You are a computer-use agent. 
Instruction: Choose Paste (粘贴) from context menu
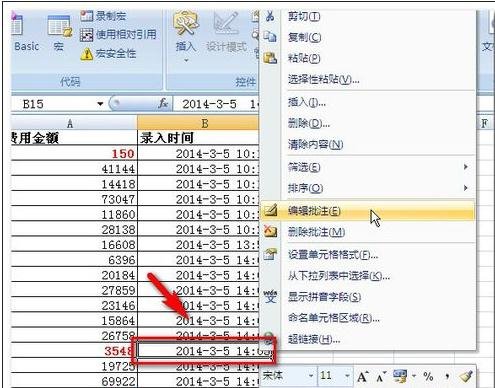[368, 58]
